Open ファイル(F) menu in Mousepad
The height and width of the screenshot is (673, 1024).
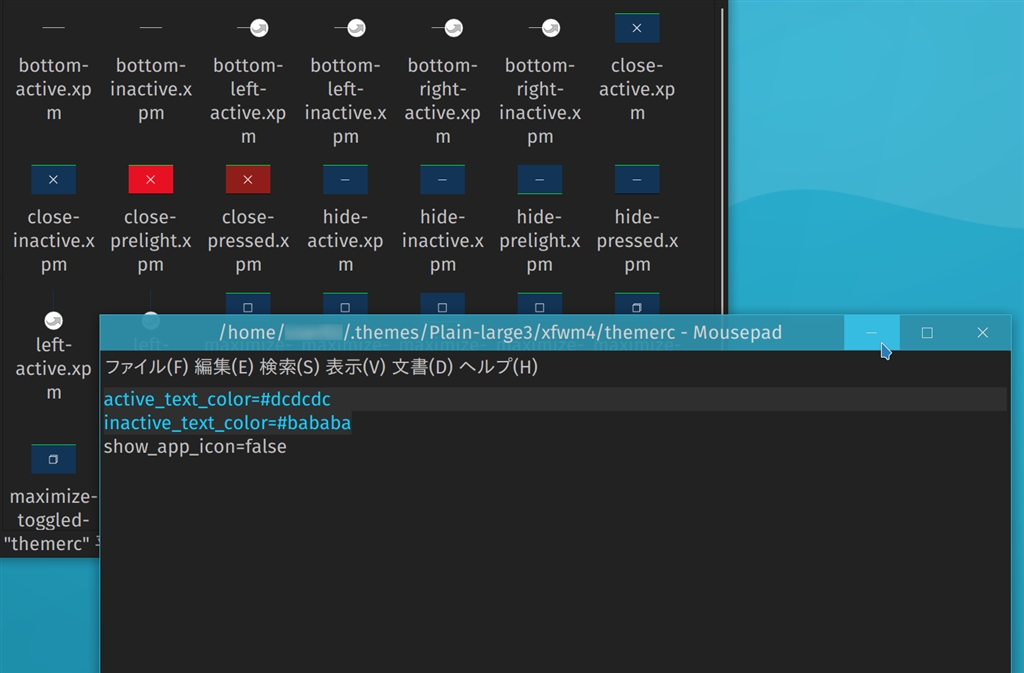click(x=146, y=367)
